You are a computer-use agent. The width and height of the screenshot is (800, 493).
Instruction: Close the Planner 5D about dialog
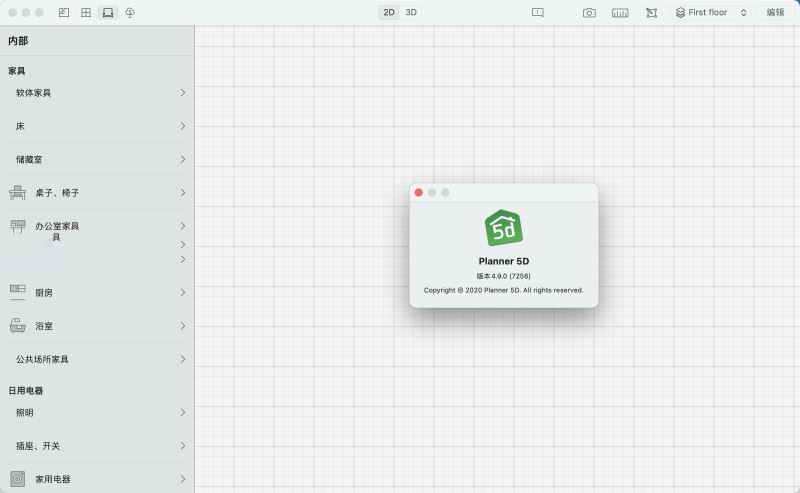point(418,192)
